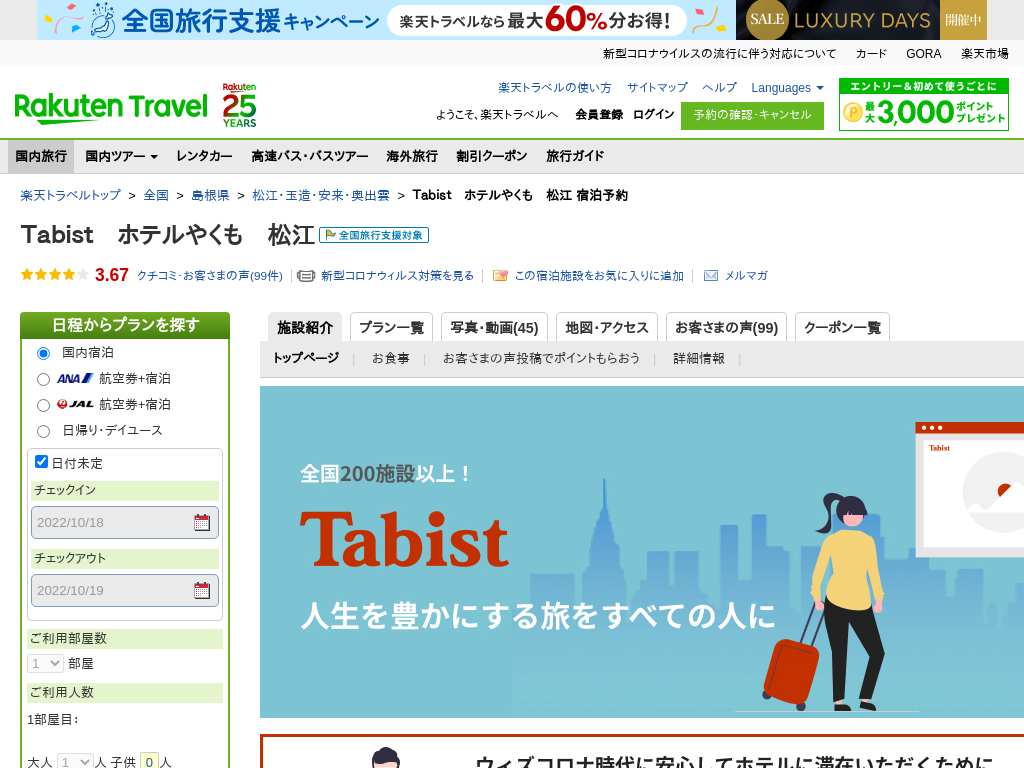Expand the Languages dropdown
1024x768 pixels.
787,88
